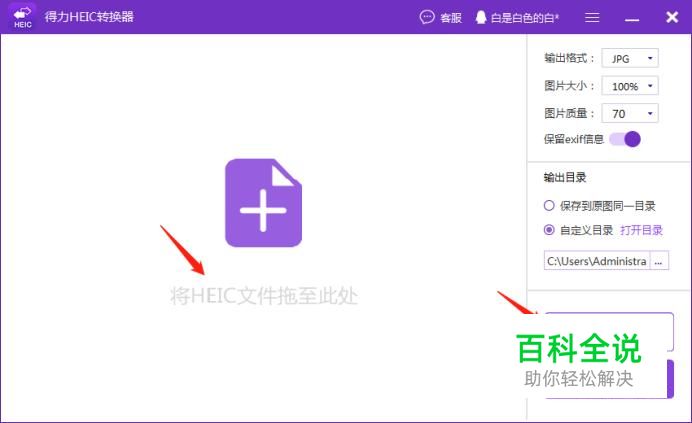Browse output folder with the ... button
This screenshot has height=423, width=692.
point(659,261)
